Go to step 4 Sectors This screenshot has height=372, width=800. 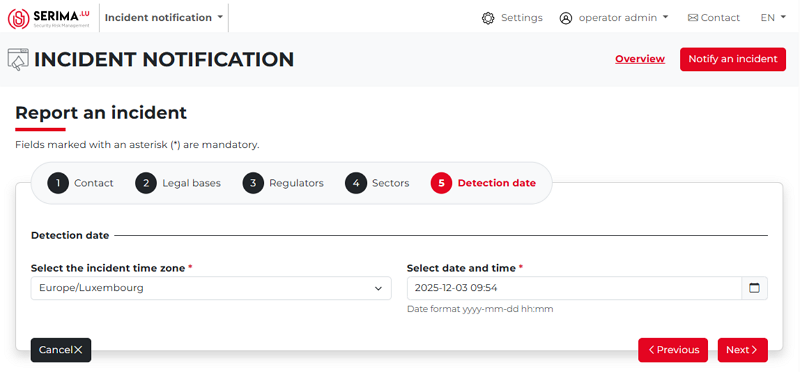pos(377,183)
